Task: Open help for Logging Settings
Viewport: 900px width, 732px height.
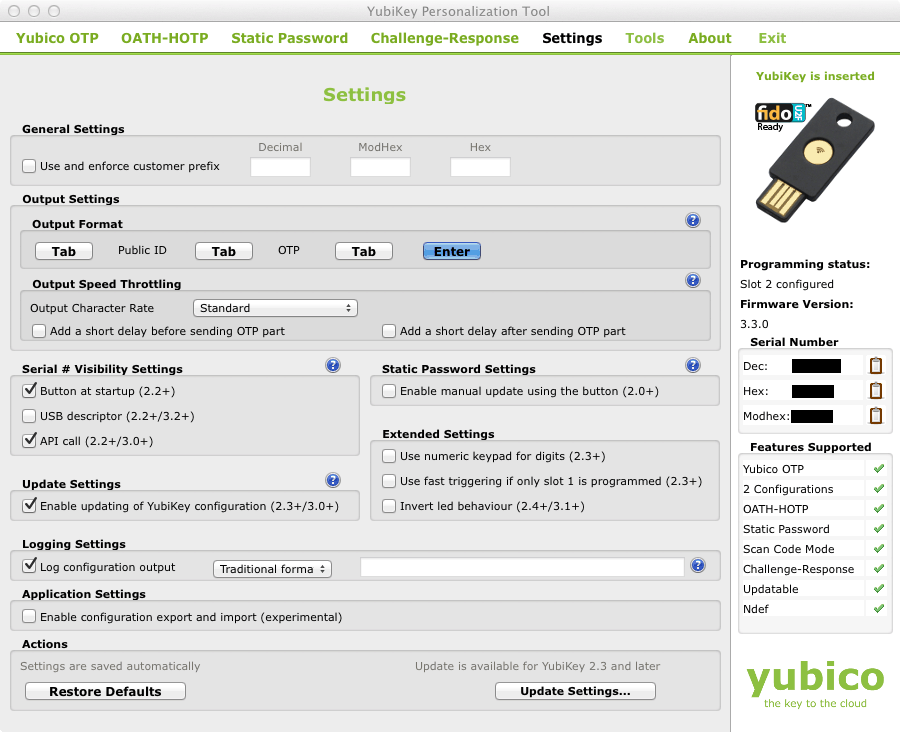Action: [698, 566]
